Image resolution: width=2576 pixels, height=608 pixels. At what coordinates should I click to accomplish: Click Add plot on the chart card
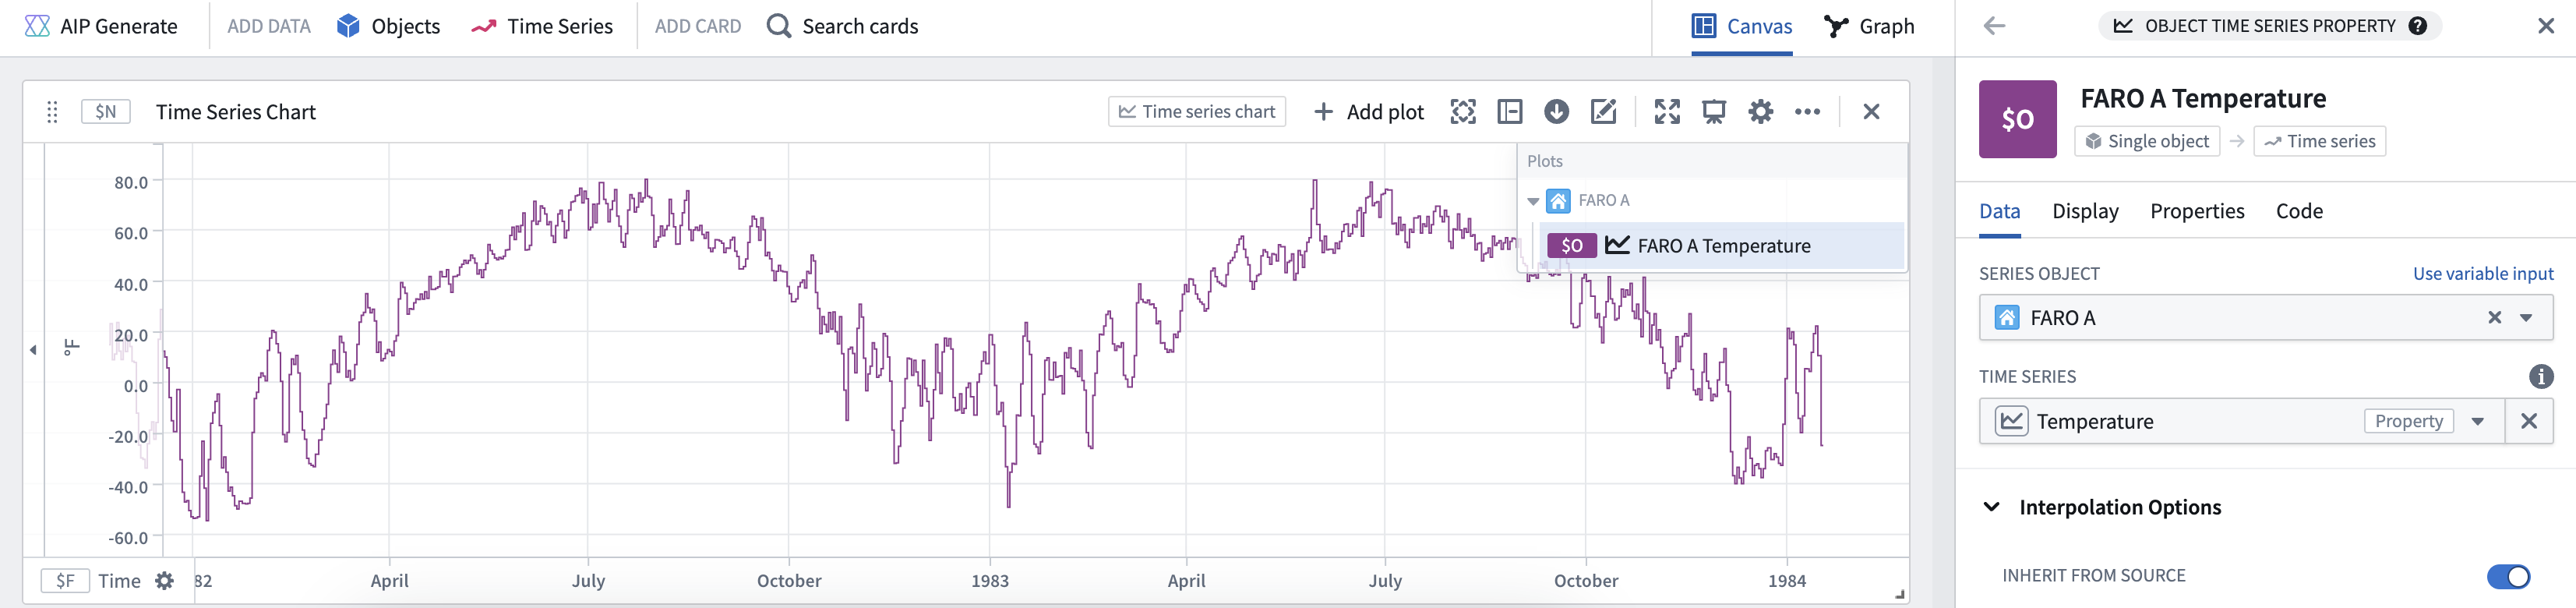tap(1368, 112)
